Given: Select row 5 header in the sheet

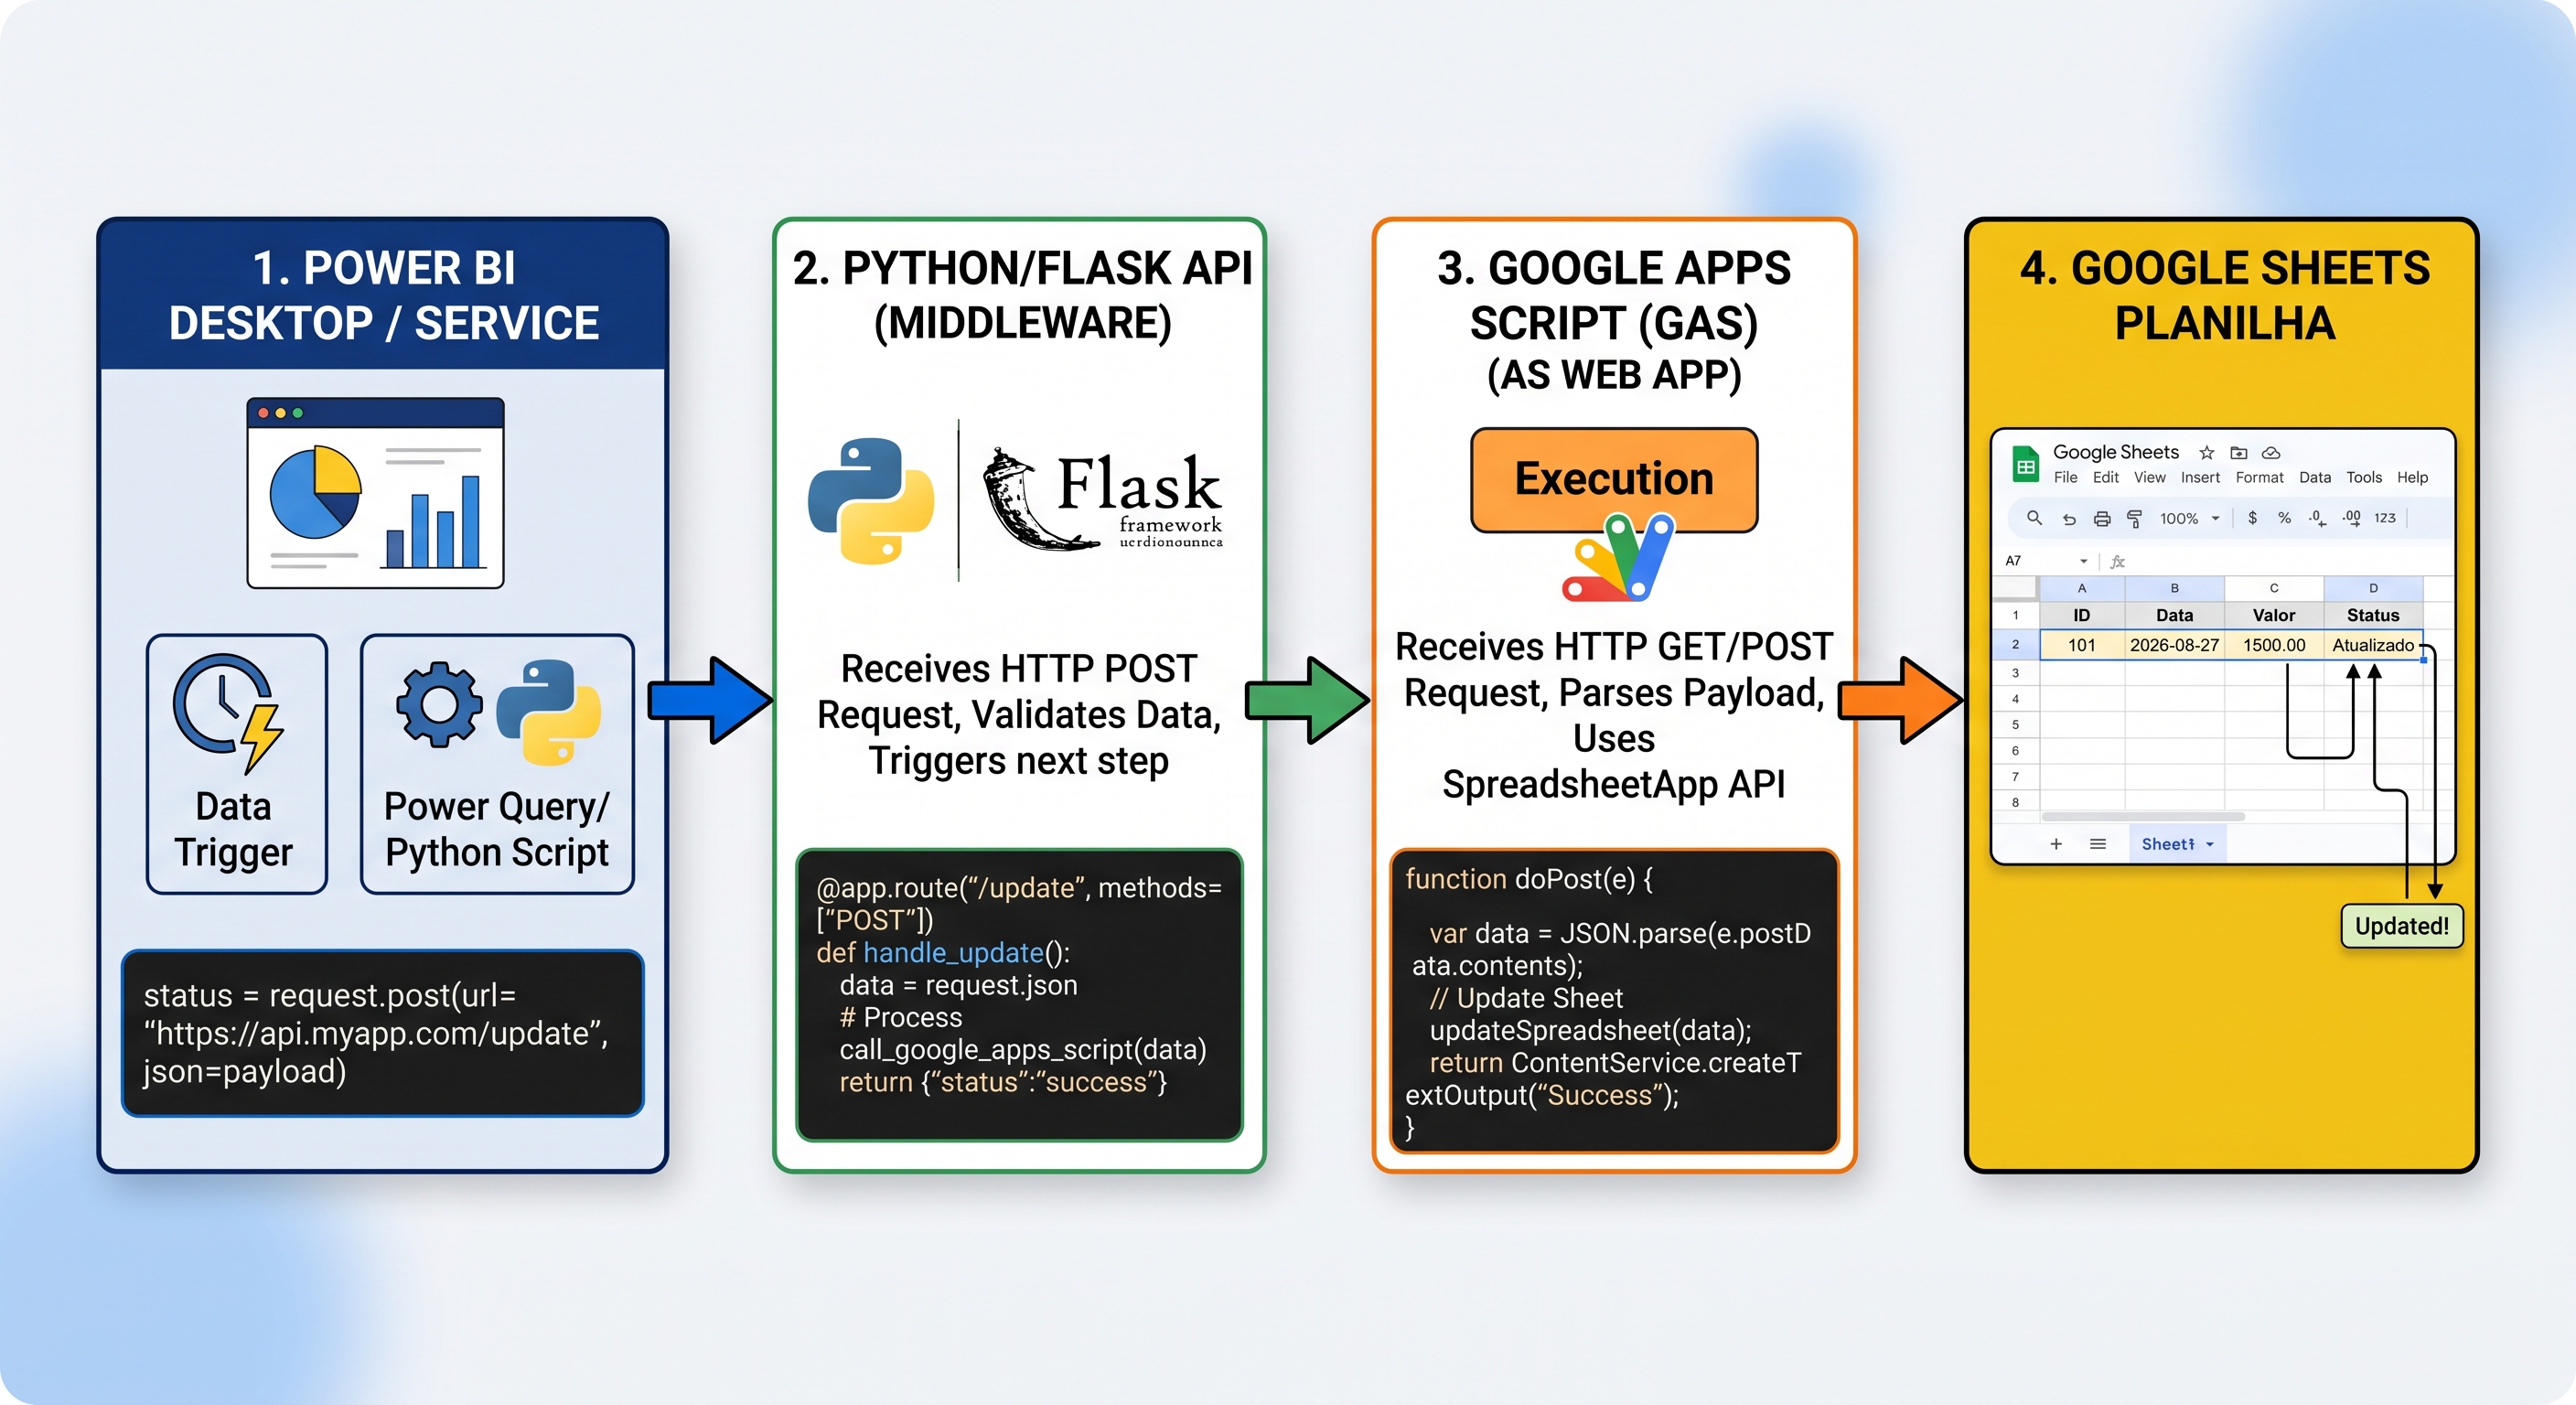Looking at the screenshot, I should pos(2015,724).
